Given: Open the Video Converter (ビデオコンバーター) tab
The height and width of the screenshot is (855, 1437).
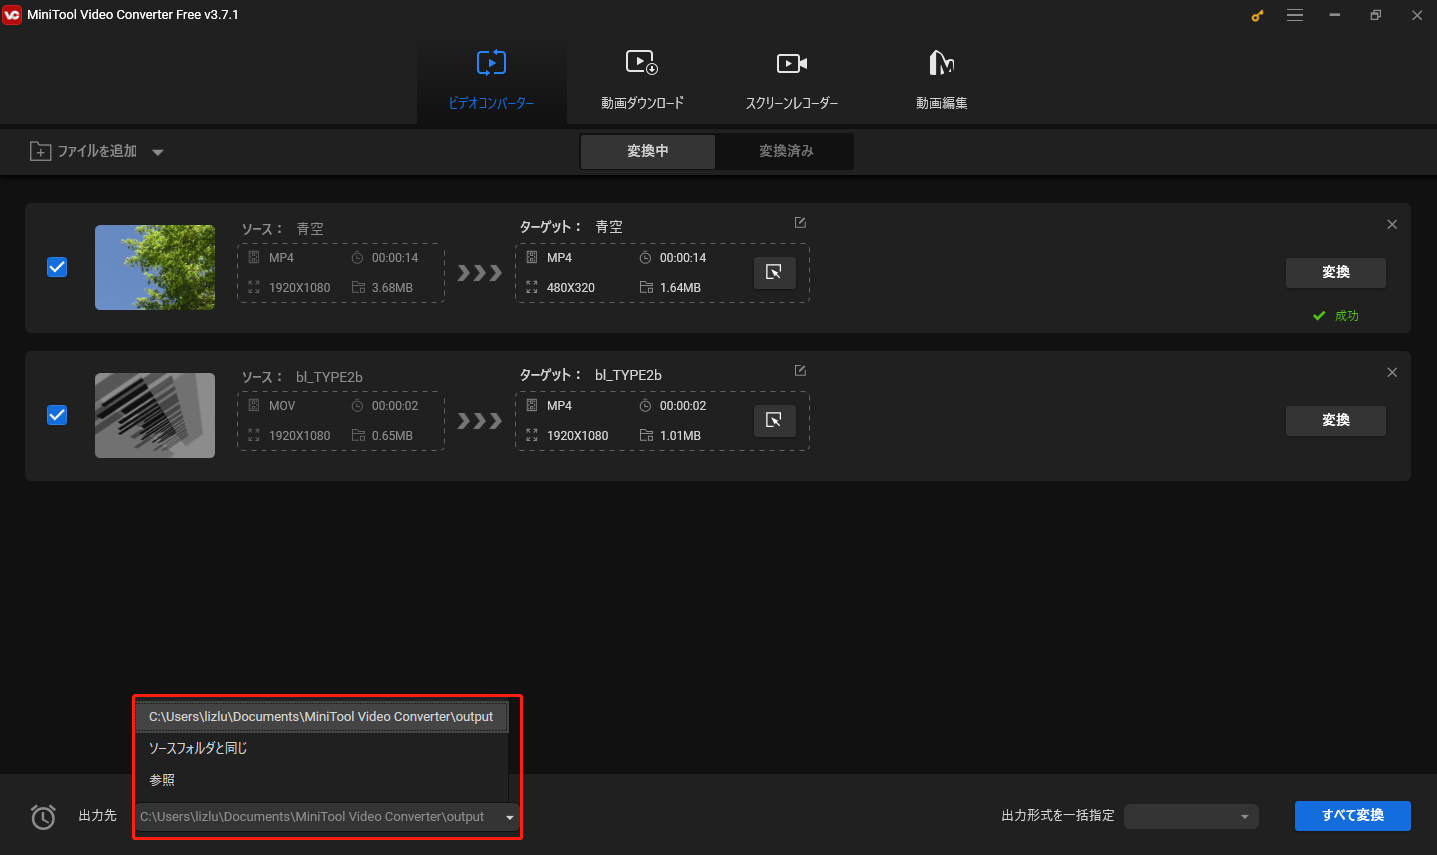Looking at the screenshot, I should pyautogui.click(x=491, y=79).
